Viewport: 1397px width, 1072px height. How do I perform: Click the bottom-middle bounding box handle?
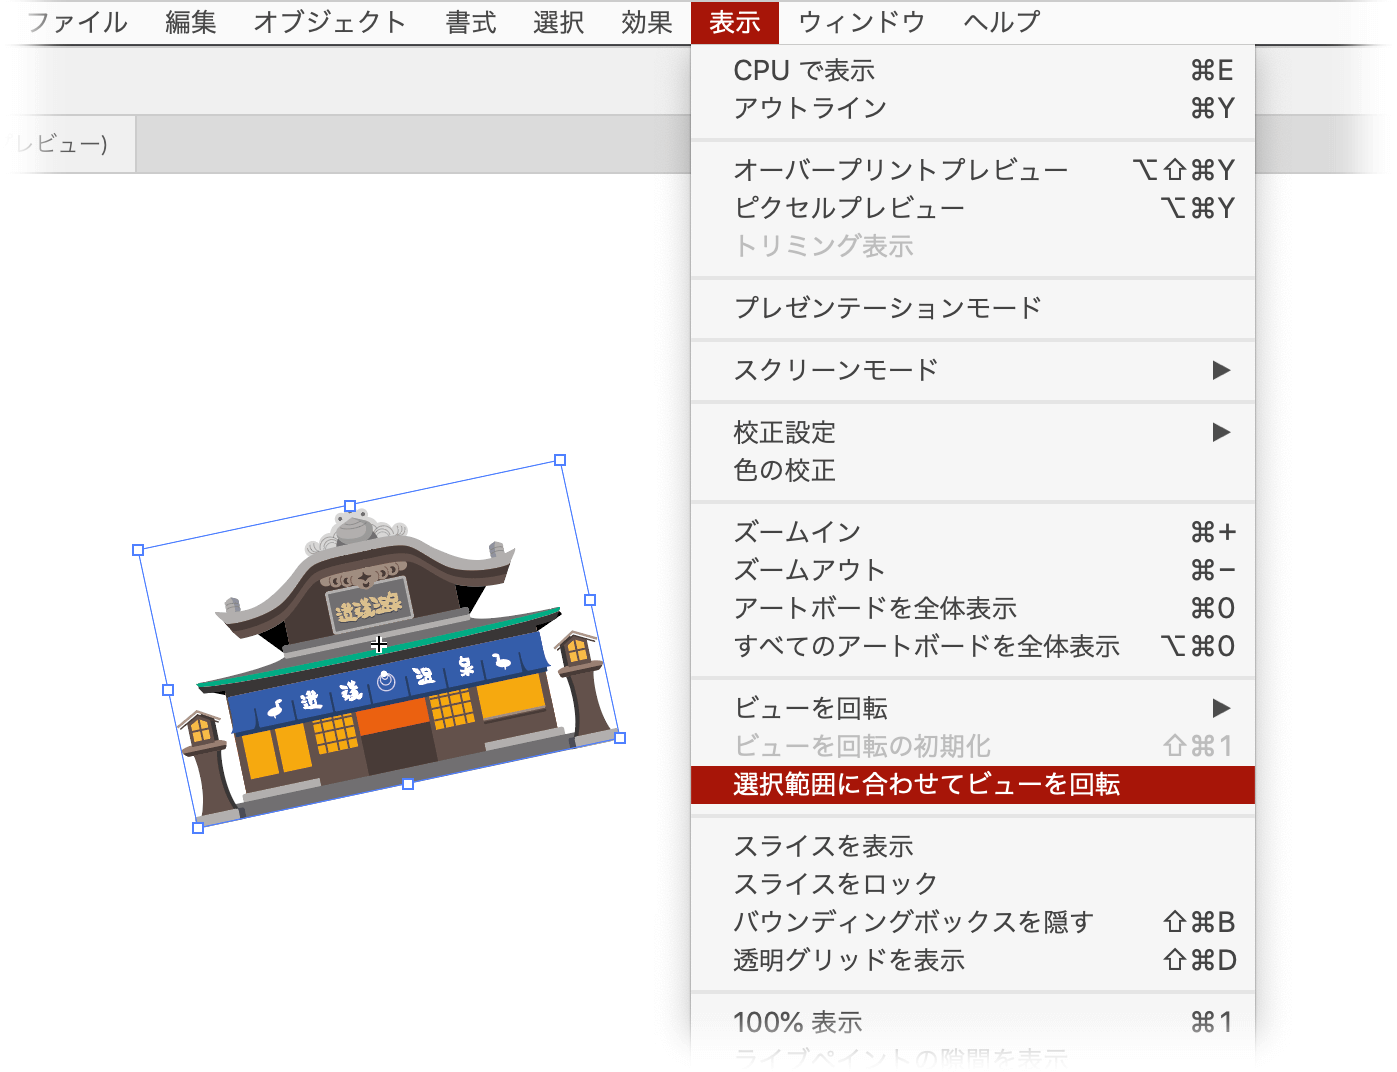point(408,784)
